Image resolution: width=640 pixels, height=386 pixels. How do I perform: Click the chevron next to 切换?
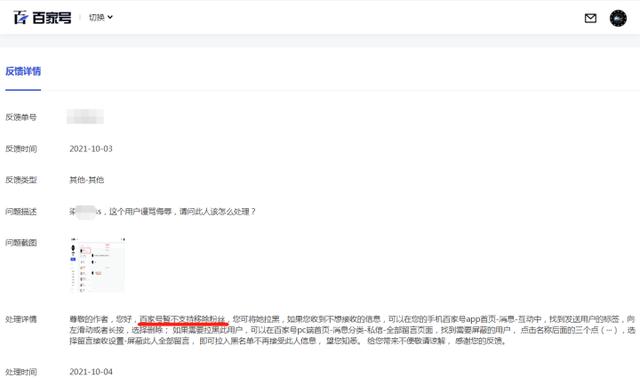pyautogui.click(x=110, y=17)
